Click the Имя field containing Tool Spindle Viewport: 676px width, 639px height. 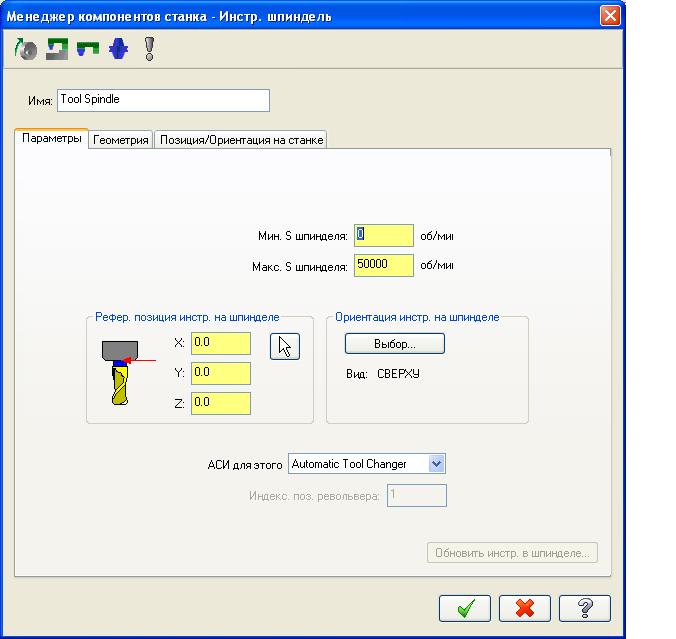pos(163,100)
